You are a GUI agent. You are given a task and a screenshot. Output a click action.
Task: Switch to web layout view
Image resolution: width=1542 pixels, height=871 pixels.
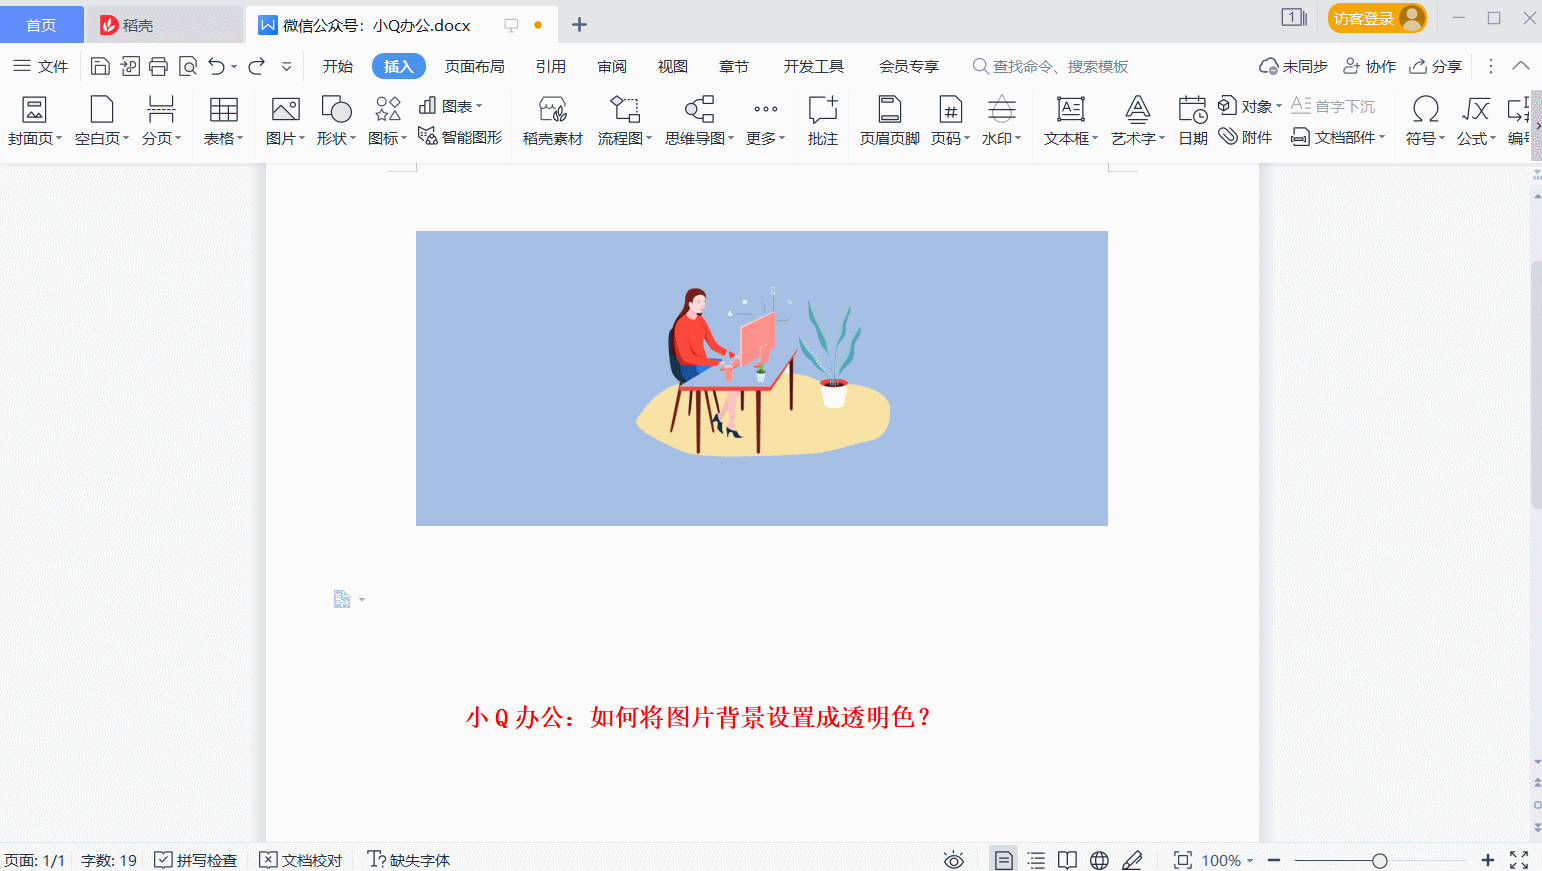pos(1099,859)
